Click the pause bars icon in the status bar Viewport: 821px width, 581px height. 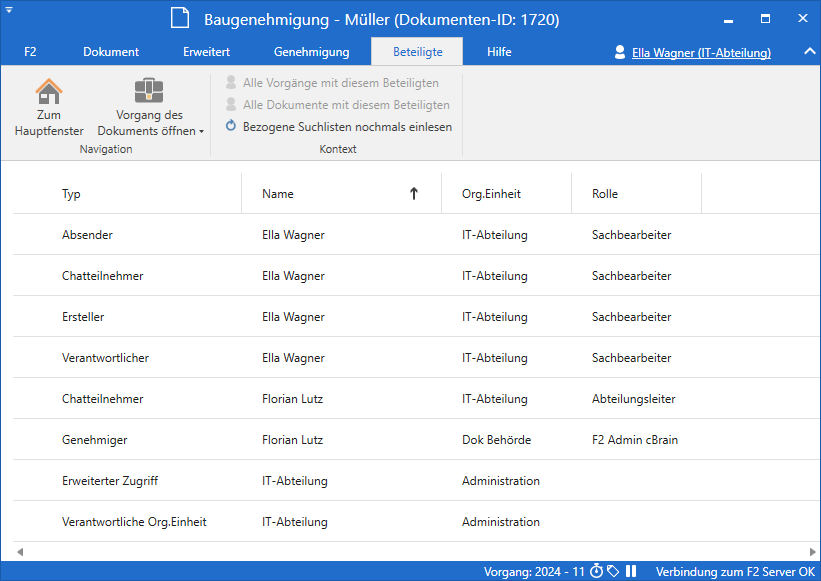click(631, 571)
